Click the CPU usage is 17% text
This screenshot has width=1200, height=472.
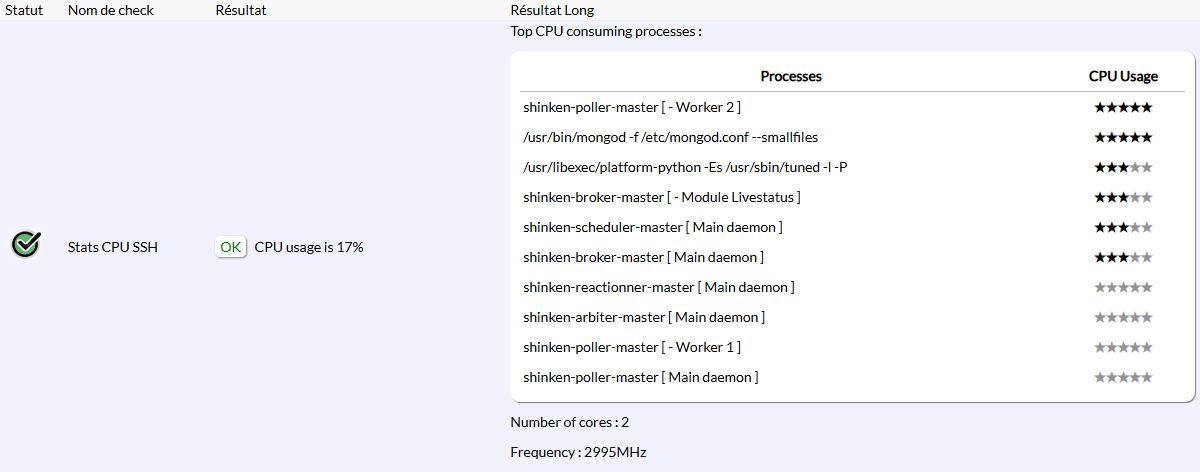click(x=309, y=247)
